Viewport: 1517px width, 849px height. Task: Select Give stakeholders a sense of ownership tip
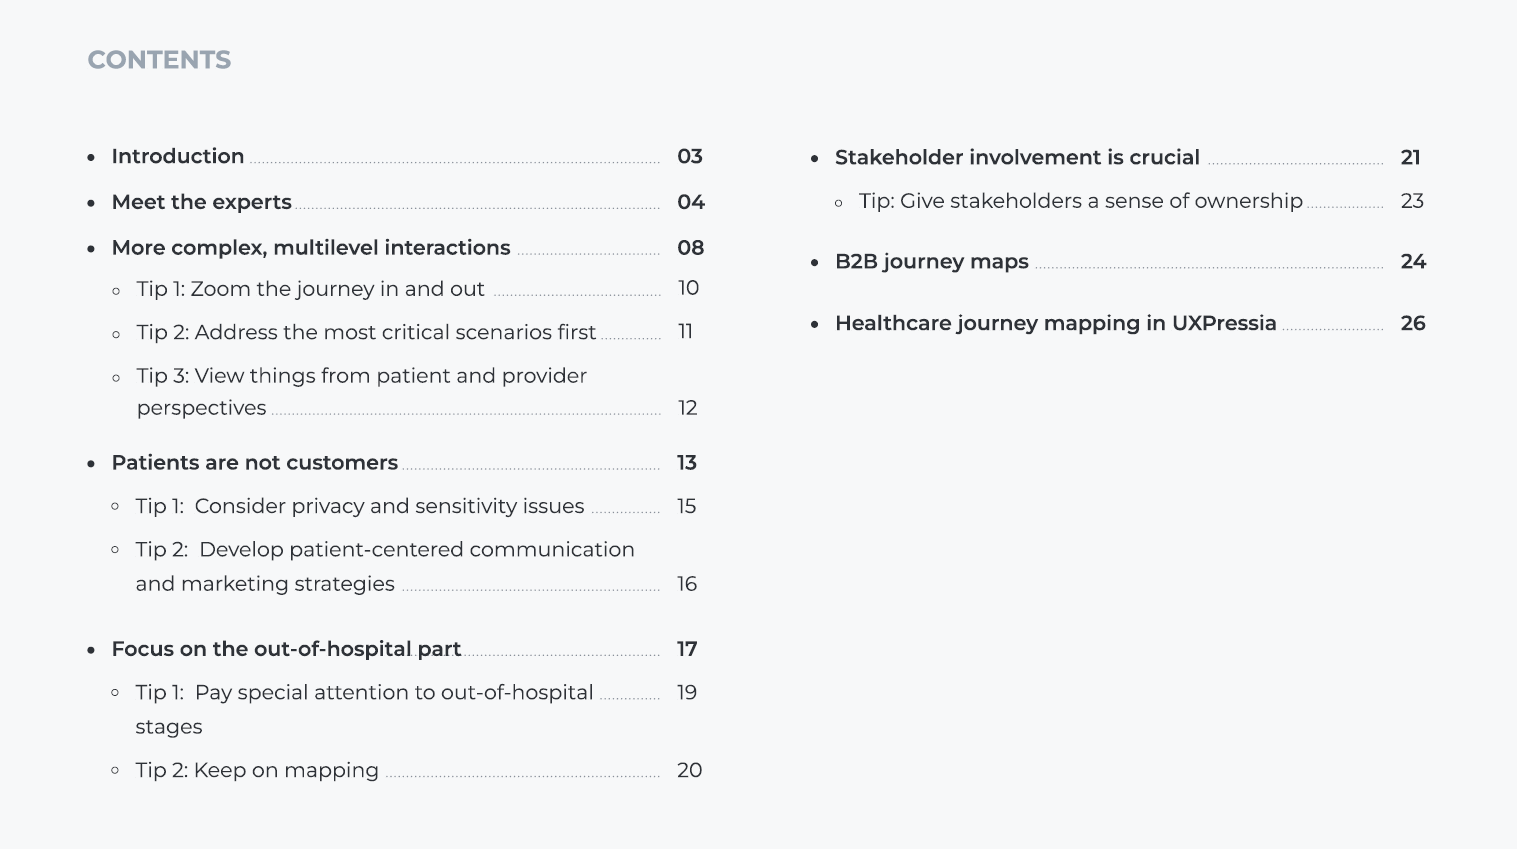[1080, 201]
